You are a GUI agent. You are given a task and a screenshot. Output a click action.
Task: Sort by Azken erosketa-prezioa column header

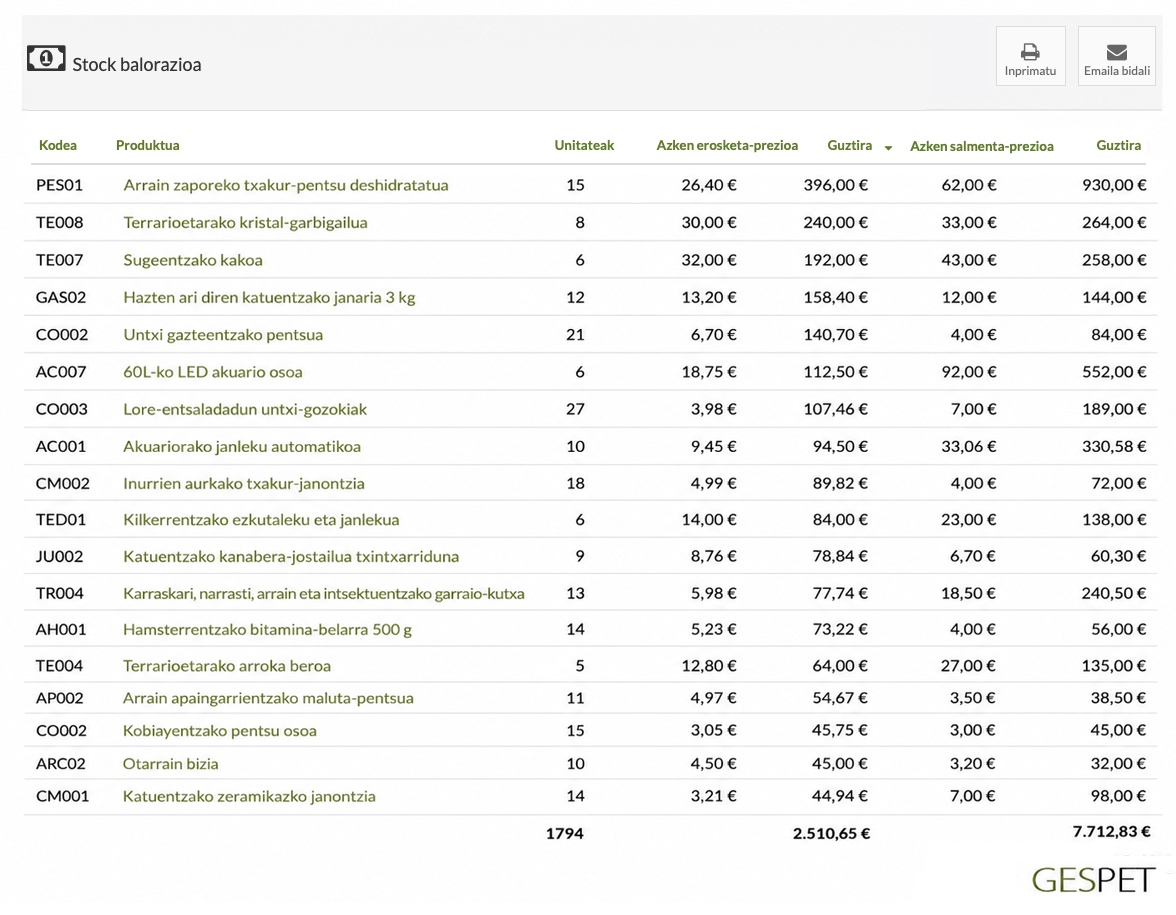pos(727,146)
